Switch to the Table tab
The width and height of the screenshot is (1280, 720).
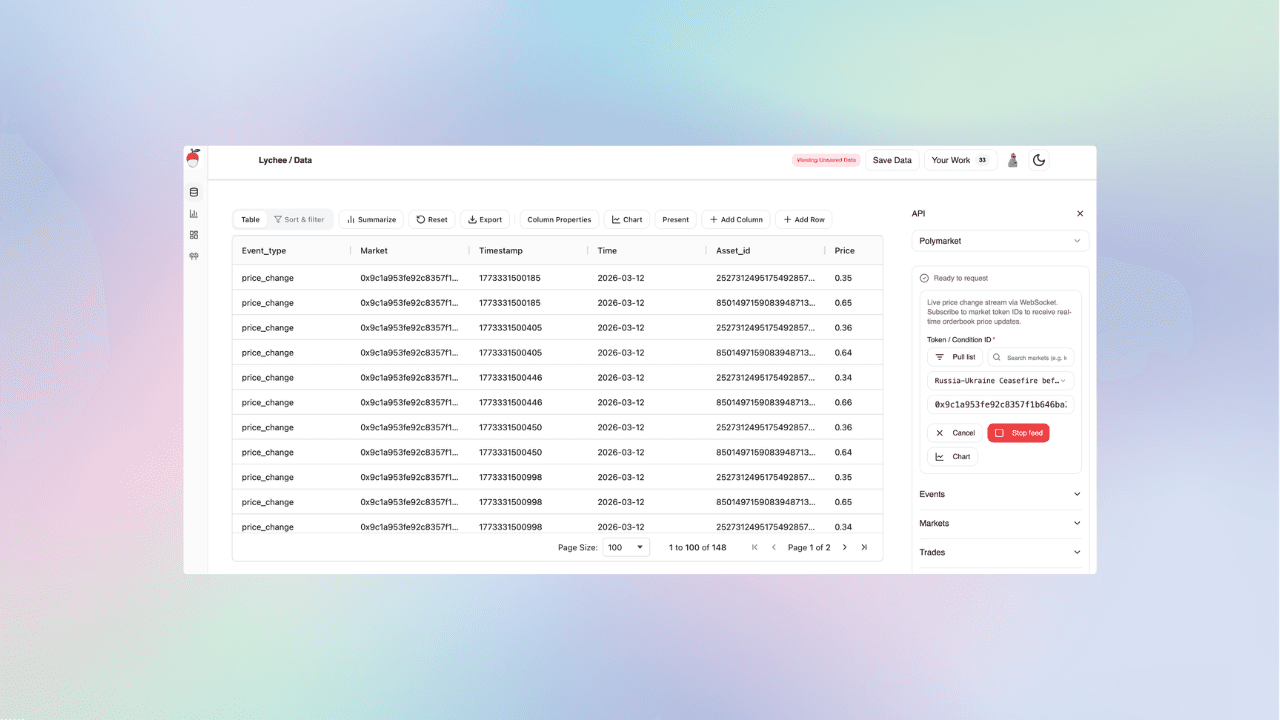pyautogui.click(x=250, y=219)
